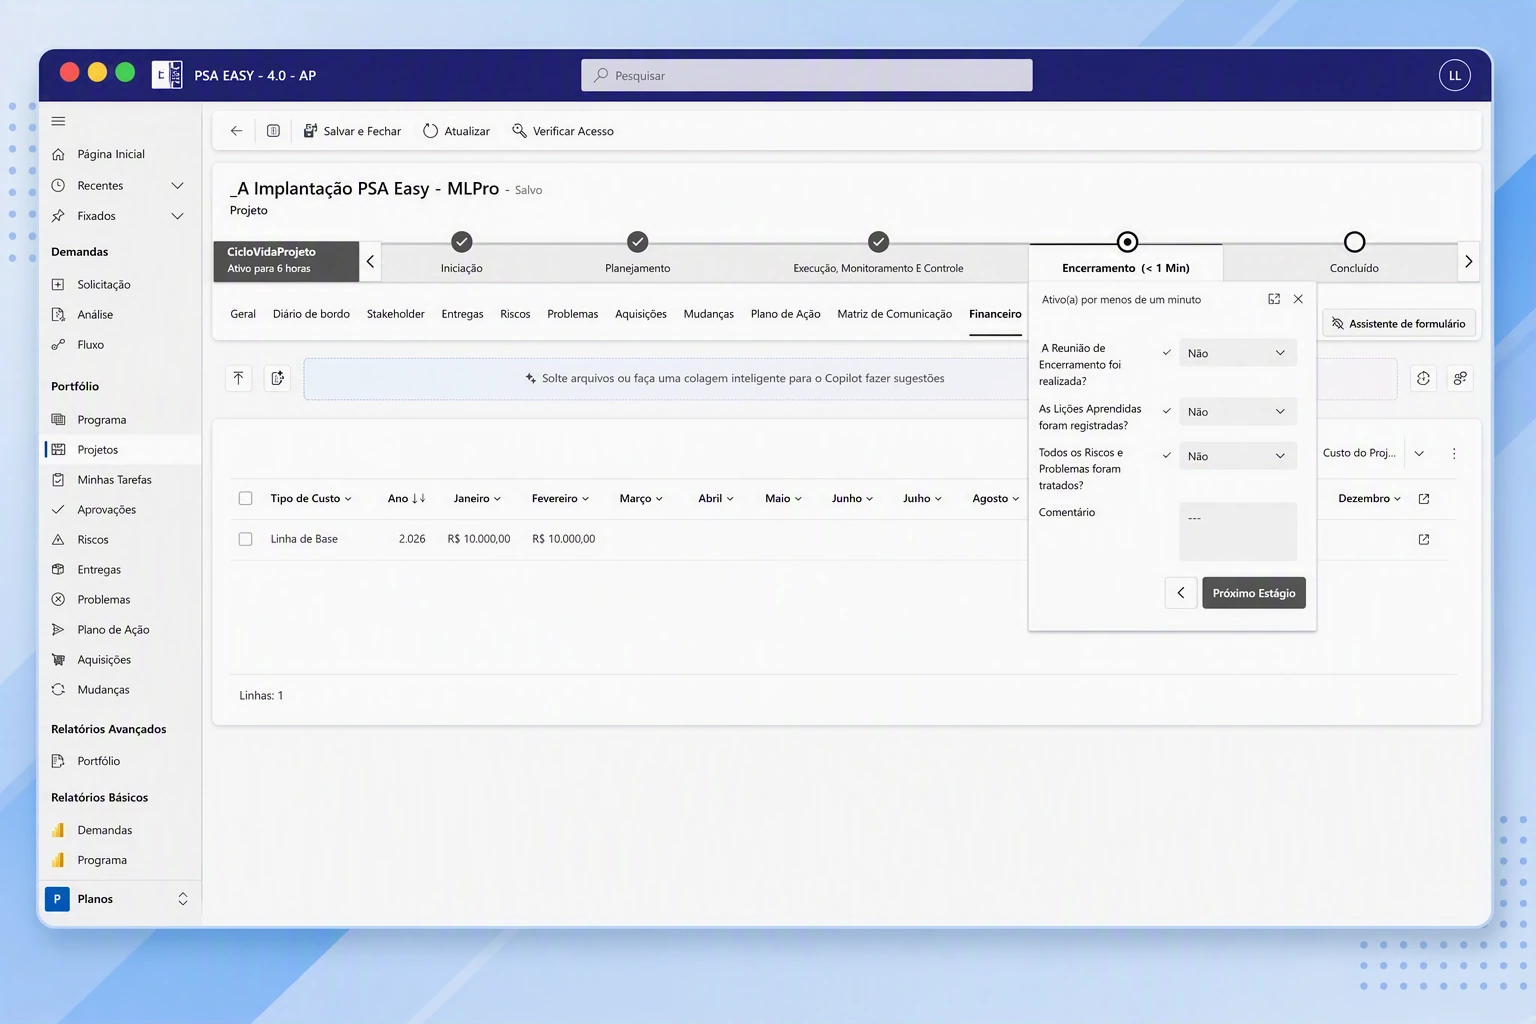
Task: Switch to the Entregas tab
Action: tap(462, 314)
